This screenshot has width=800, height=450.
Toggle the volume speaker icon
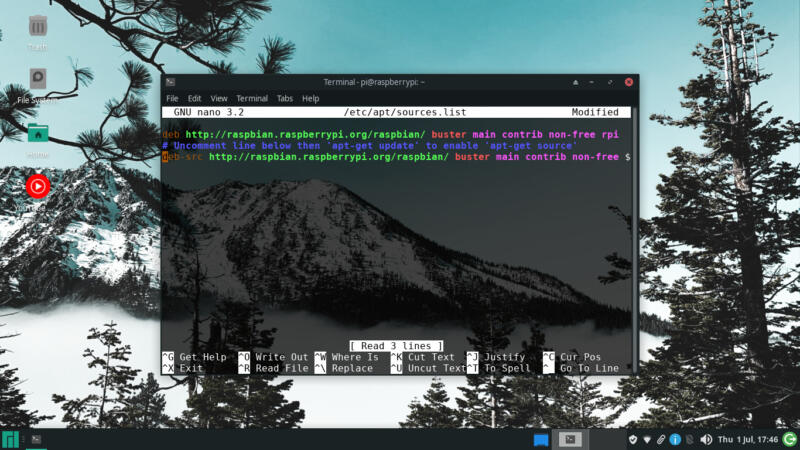[706, 439]
